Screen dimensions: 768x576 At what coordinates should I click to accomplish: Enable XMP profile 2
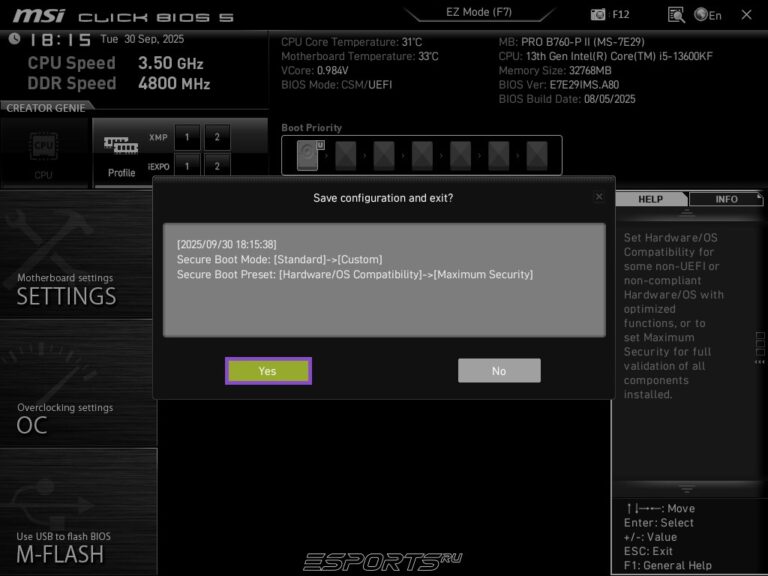point(217,137)
